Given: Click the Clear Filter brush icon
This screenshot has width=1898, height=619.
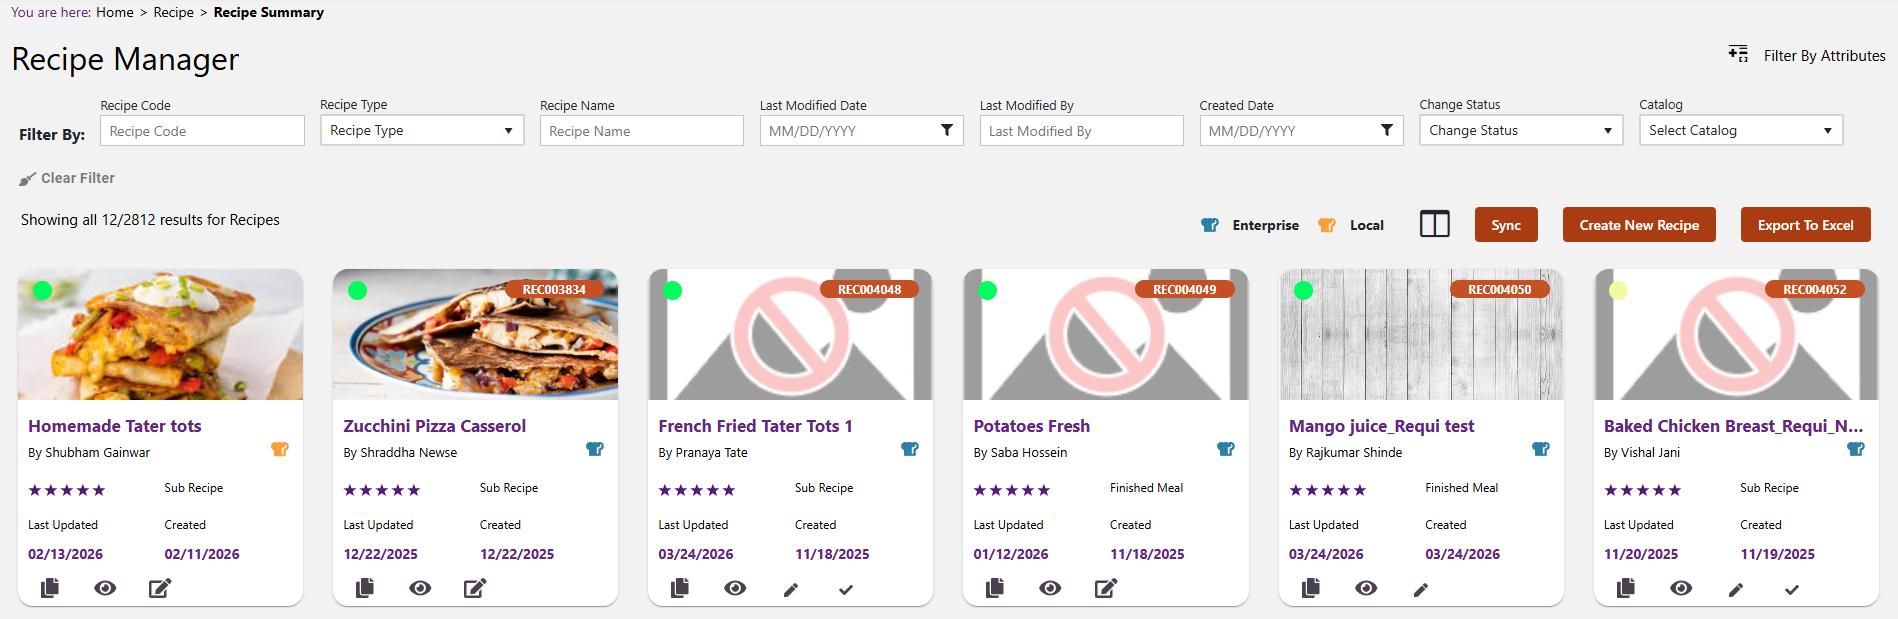Looking at the screenshot, I should 28,179.
